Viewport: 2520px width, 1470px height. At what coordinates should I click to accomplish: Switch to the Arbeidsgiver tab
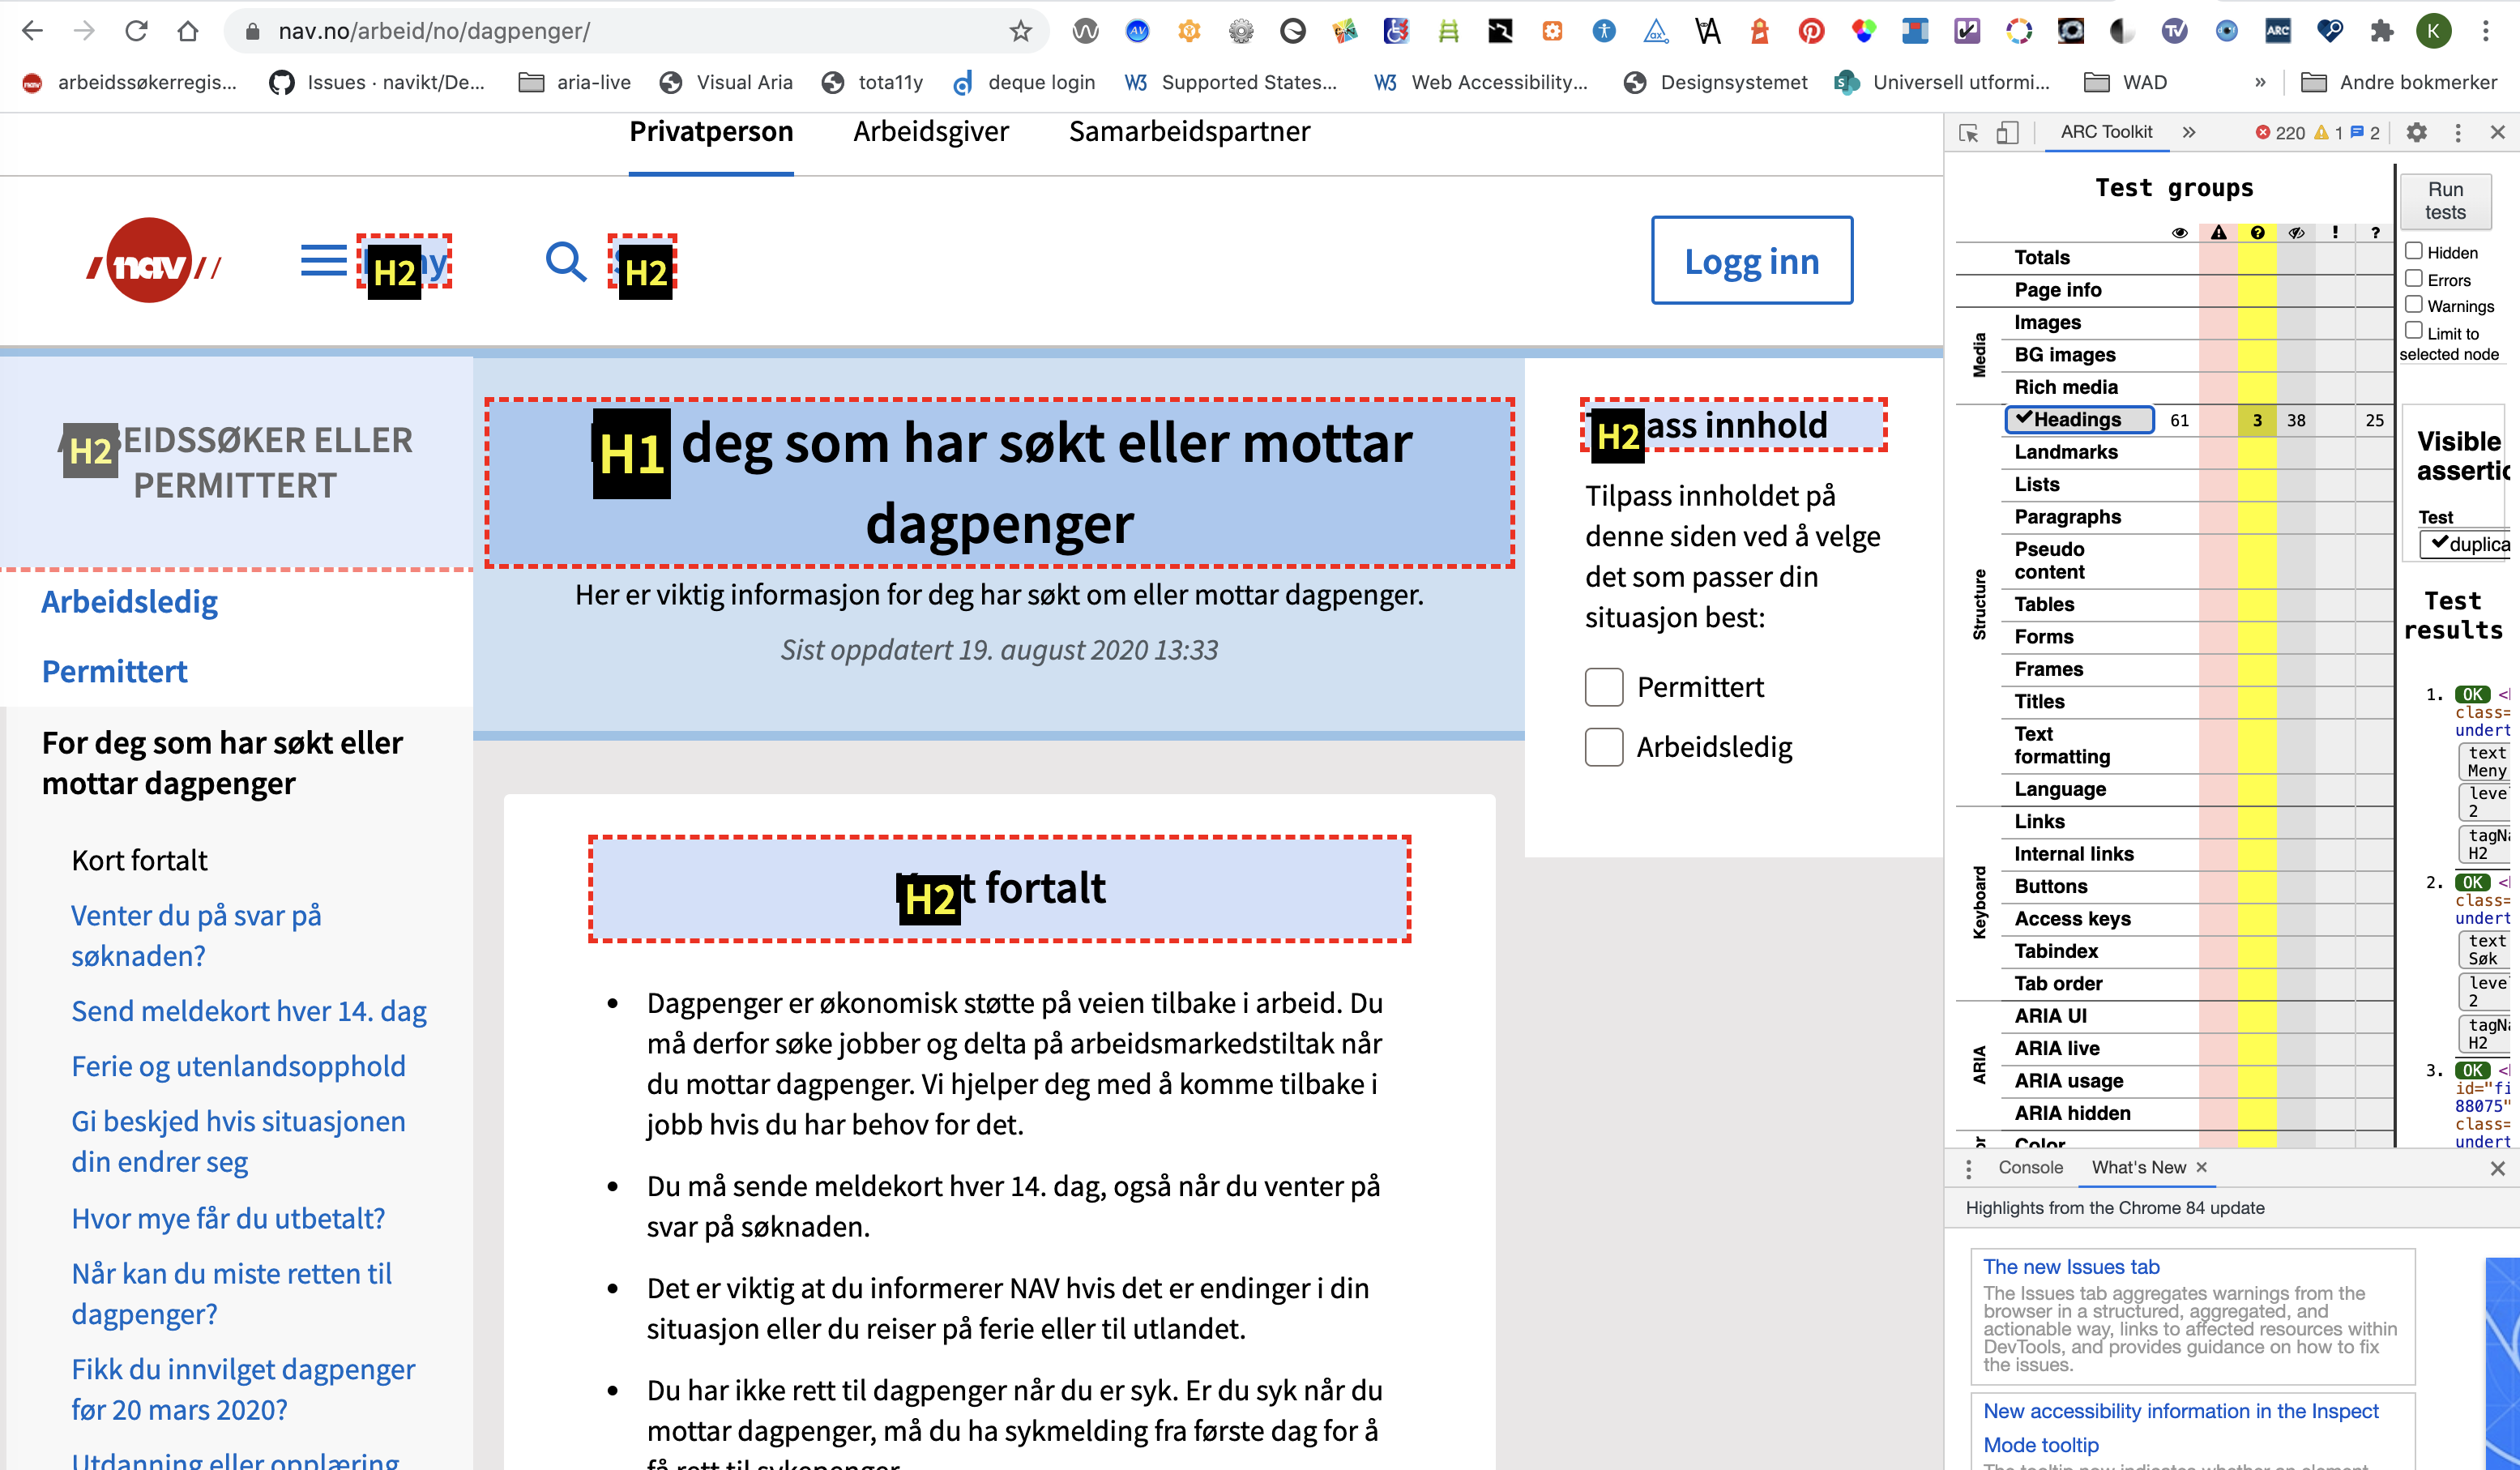[930, 132]
